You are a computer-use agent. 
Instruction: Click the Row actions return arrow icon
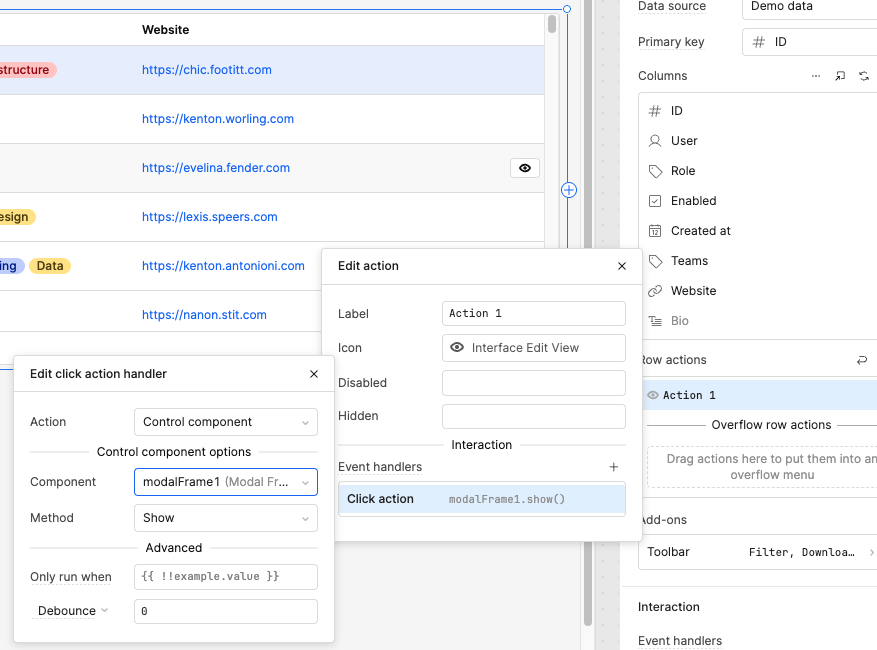click(862, 360)
